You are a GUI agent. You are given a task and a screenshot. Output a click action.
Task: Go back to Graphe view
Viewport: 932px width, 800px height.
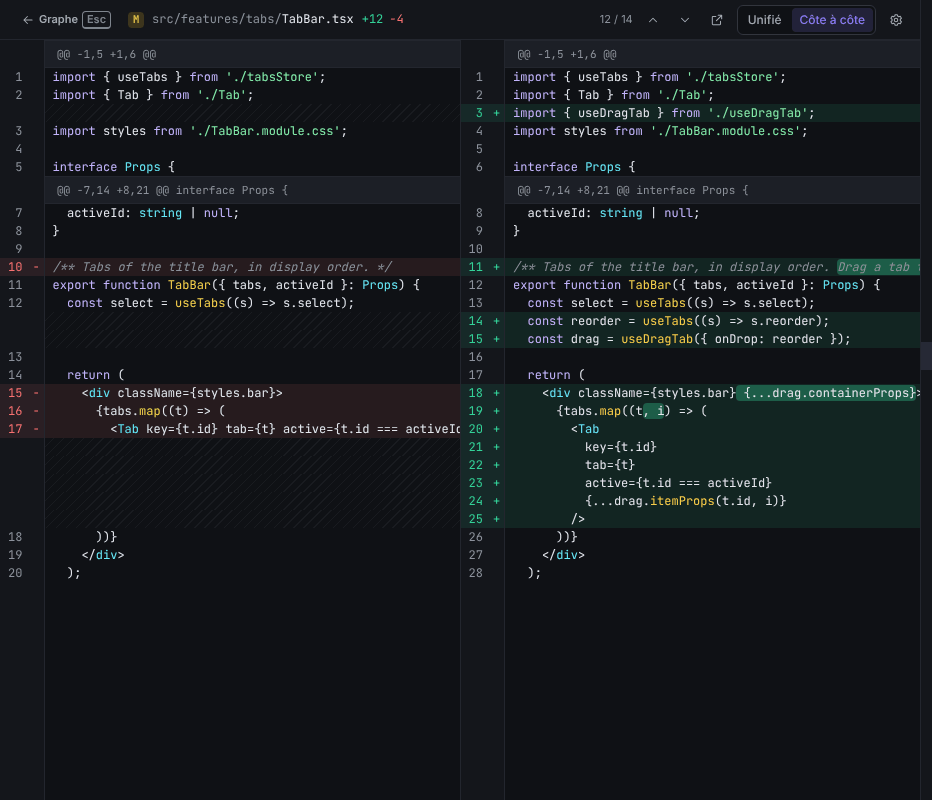50,20
